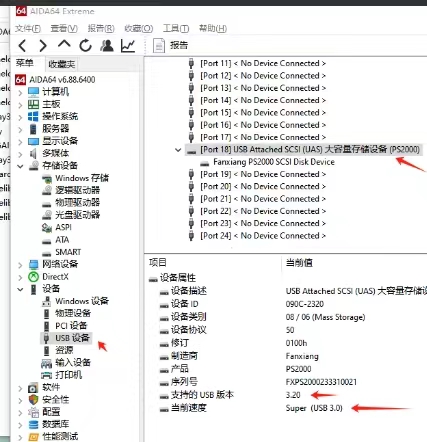Go up one level with the Up arrow
This screenshot has height=442, width=427.
[64, 44]
